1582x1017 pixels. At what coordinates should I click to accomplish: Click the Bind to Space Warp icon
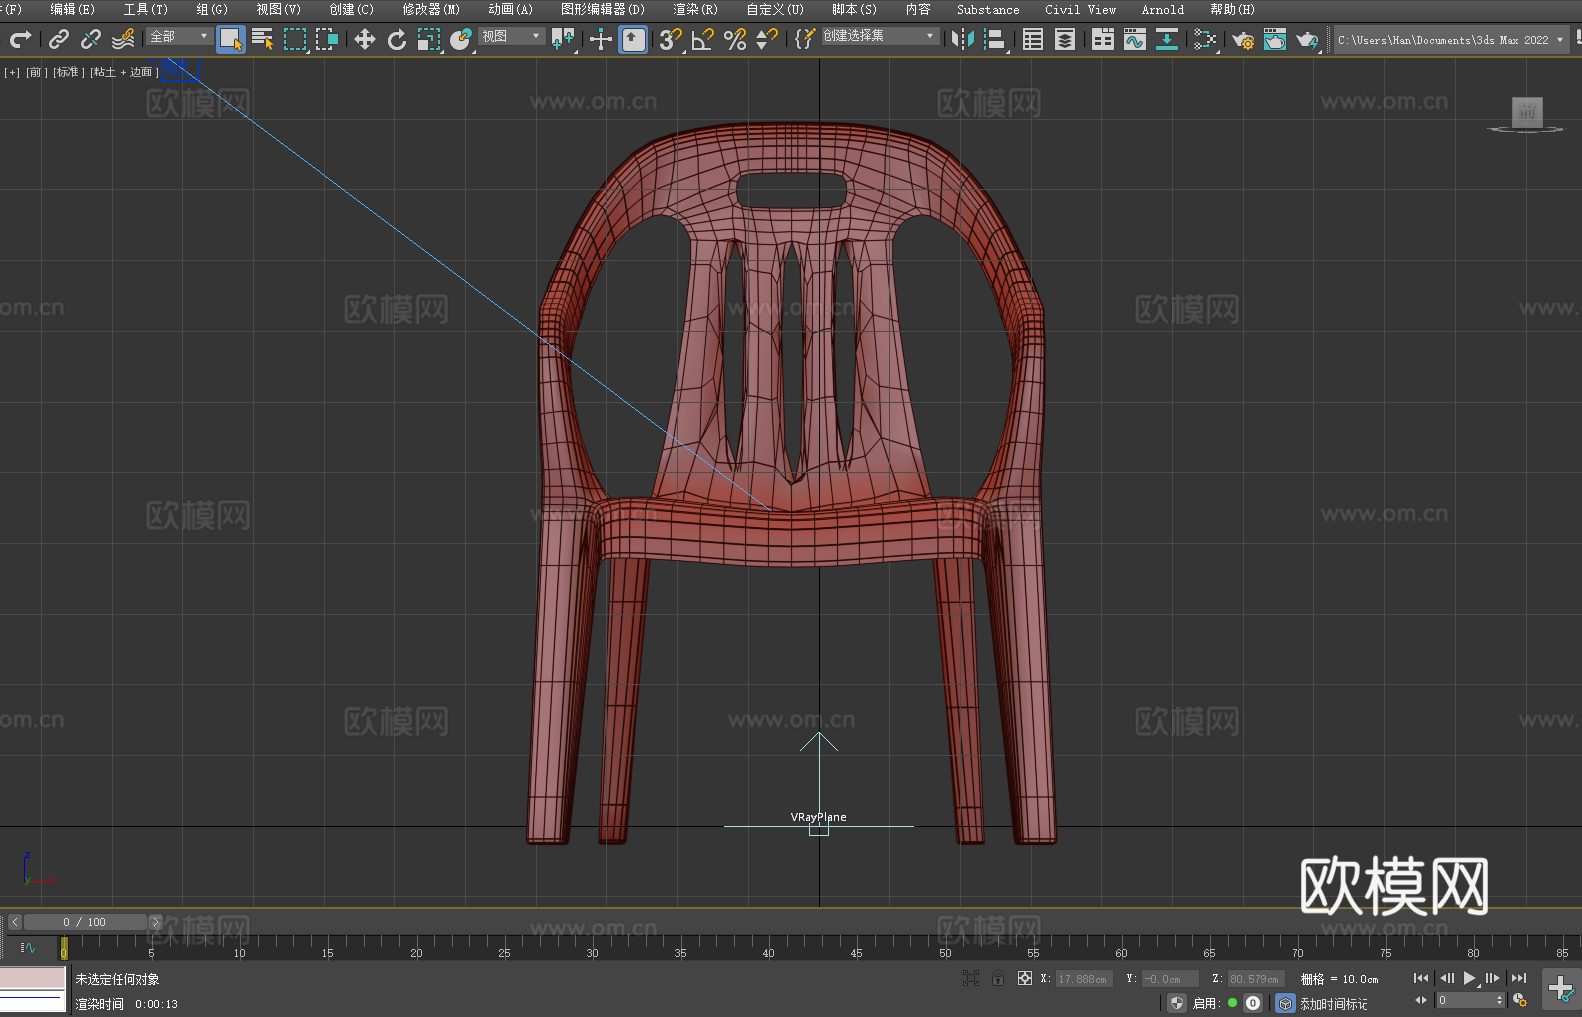(x=123, y=39)
